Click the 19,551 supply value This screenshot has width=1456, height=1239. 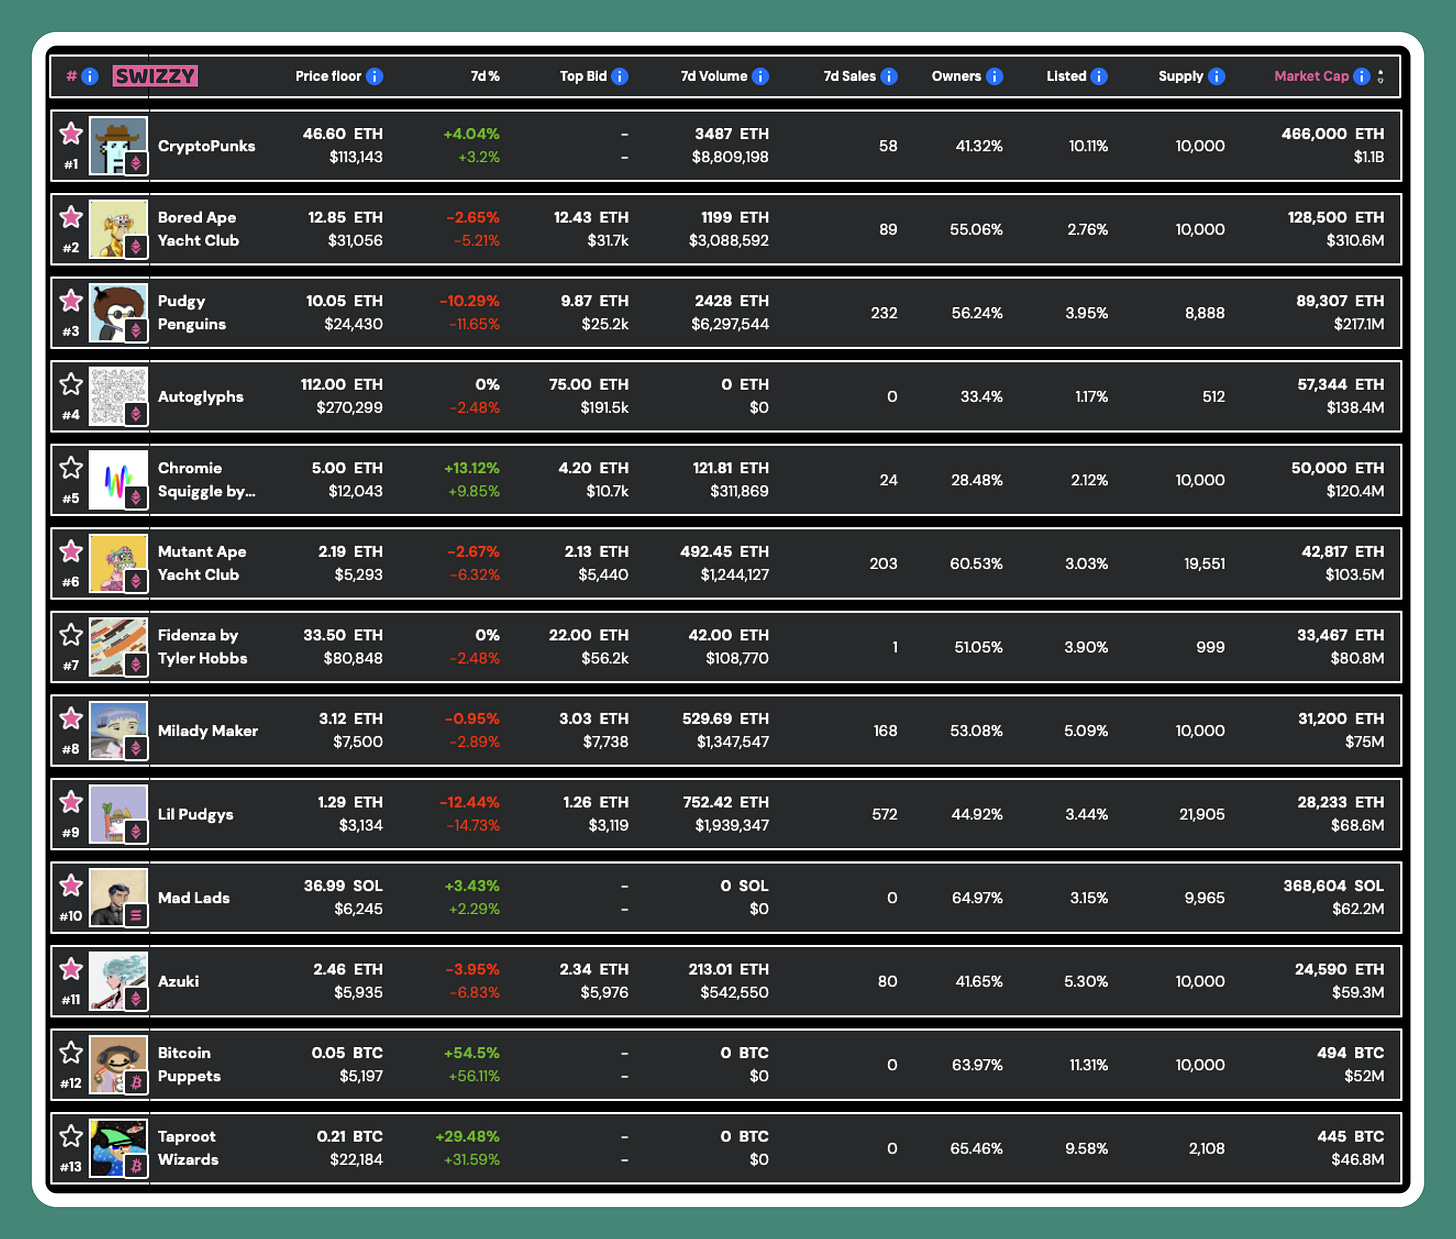[1204, 564]
